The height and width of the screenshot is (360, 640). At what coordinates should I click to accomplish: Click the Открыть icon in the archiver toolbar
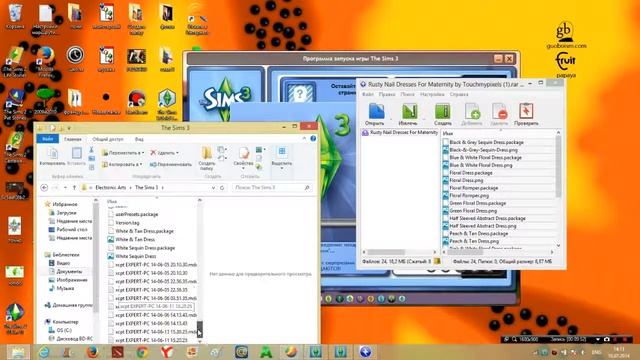(376, 111)
